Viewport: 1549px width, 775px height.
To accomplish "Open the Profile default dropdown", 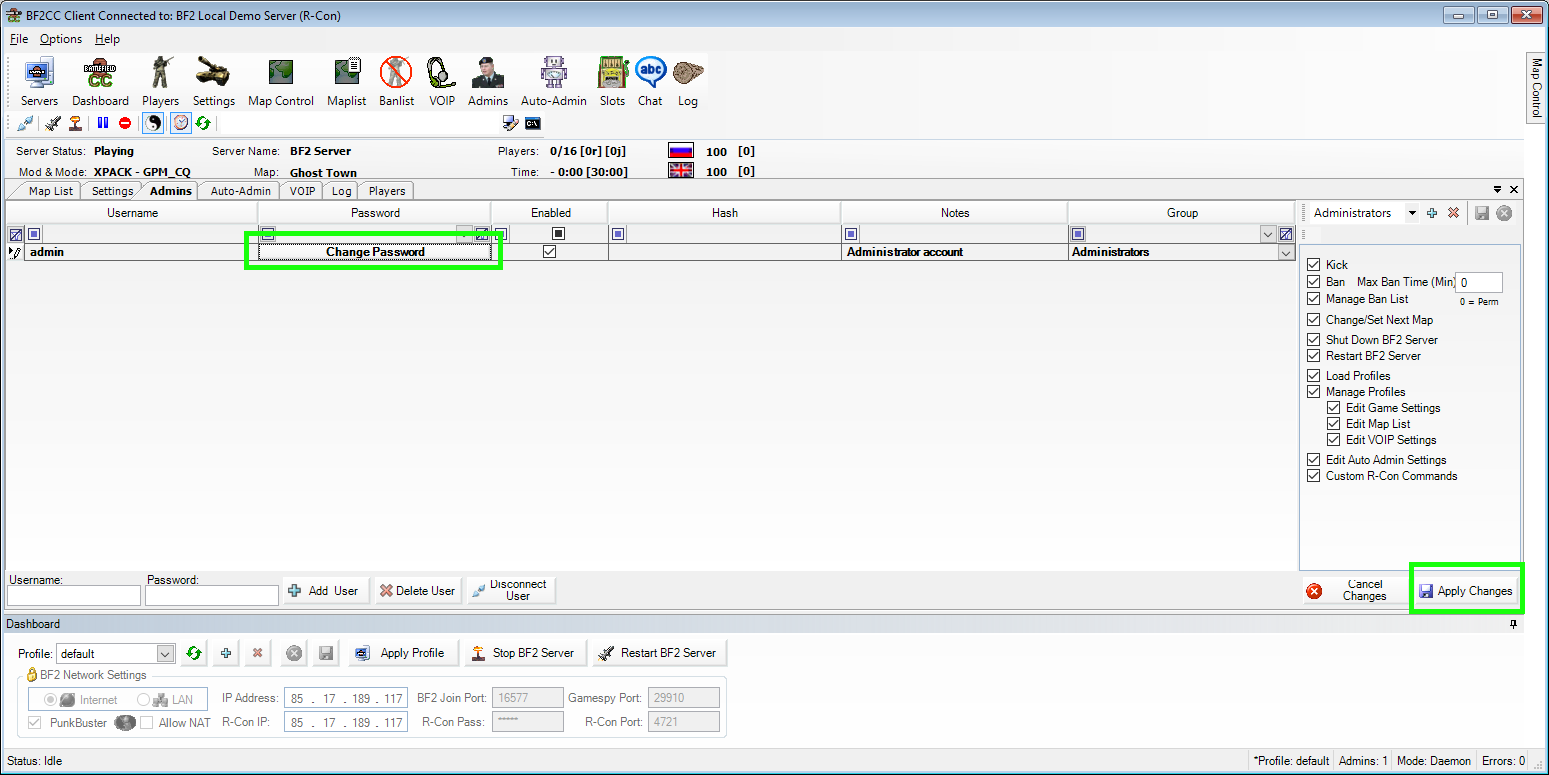I will 166,654.
